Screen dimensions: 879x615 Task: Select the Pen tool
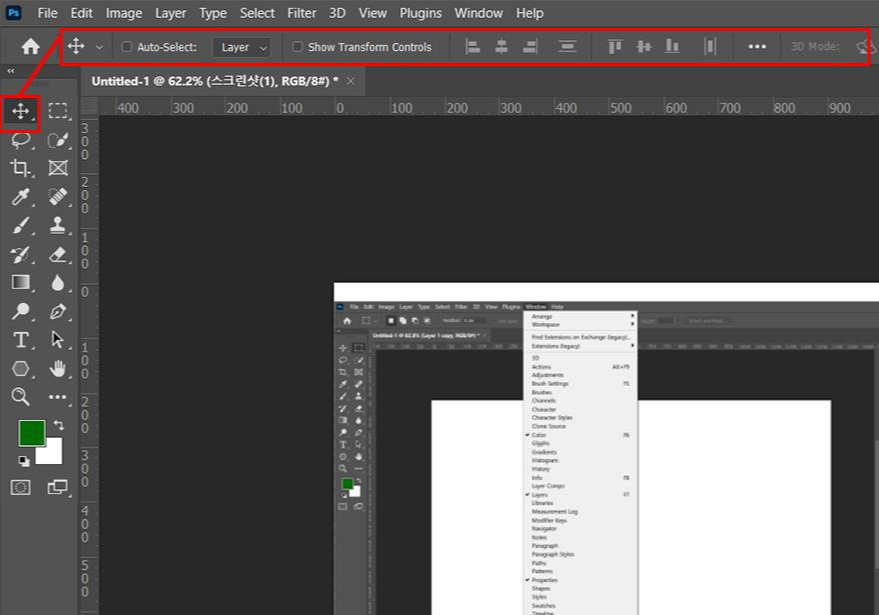[x=58, y=311]
